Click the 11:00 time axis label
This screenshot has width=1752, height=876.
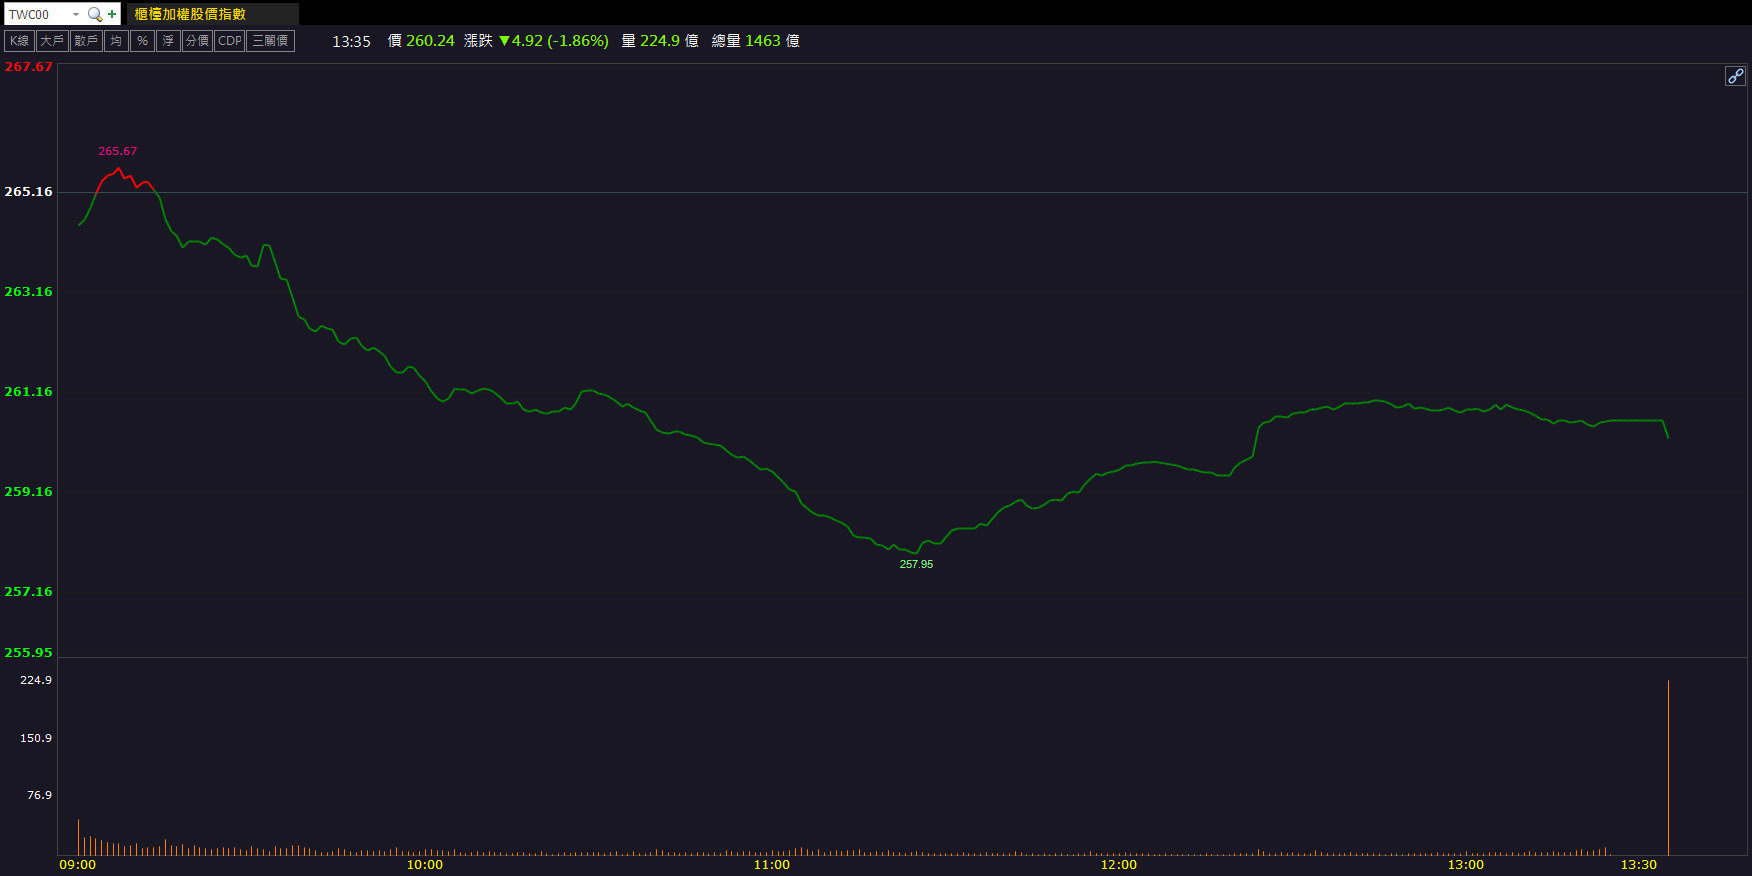771,865
